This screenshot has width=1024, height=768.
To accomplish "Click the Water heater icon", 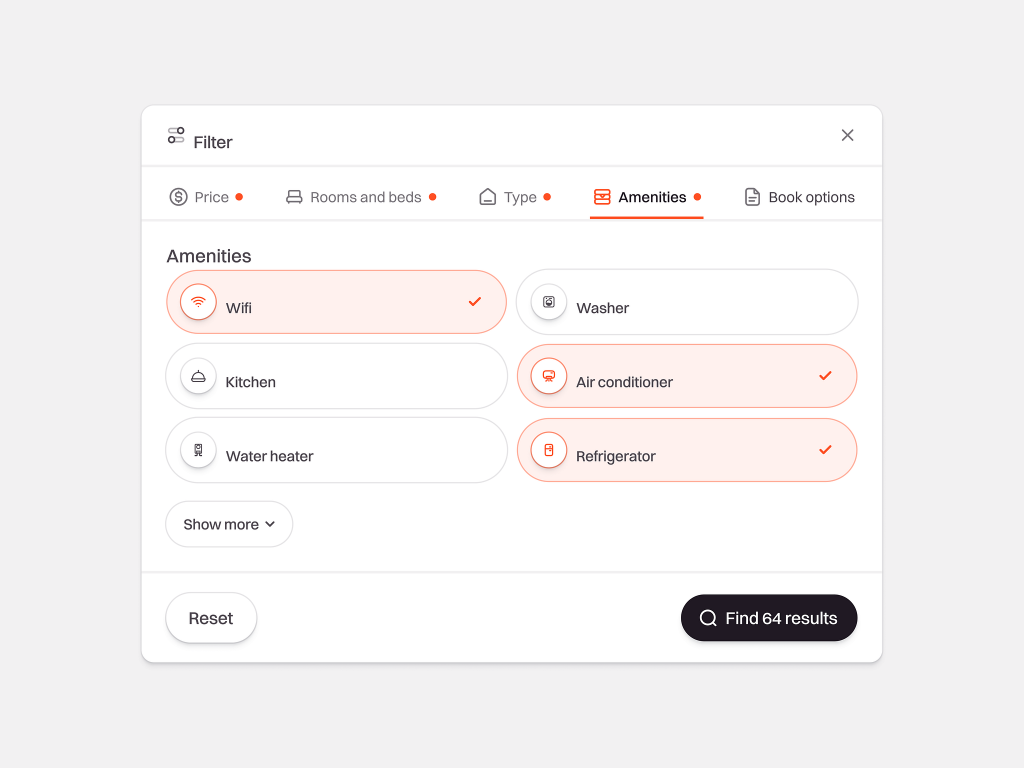I will point(198,450).
